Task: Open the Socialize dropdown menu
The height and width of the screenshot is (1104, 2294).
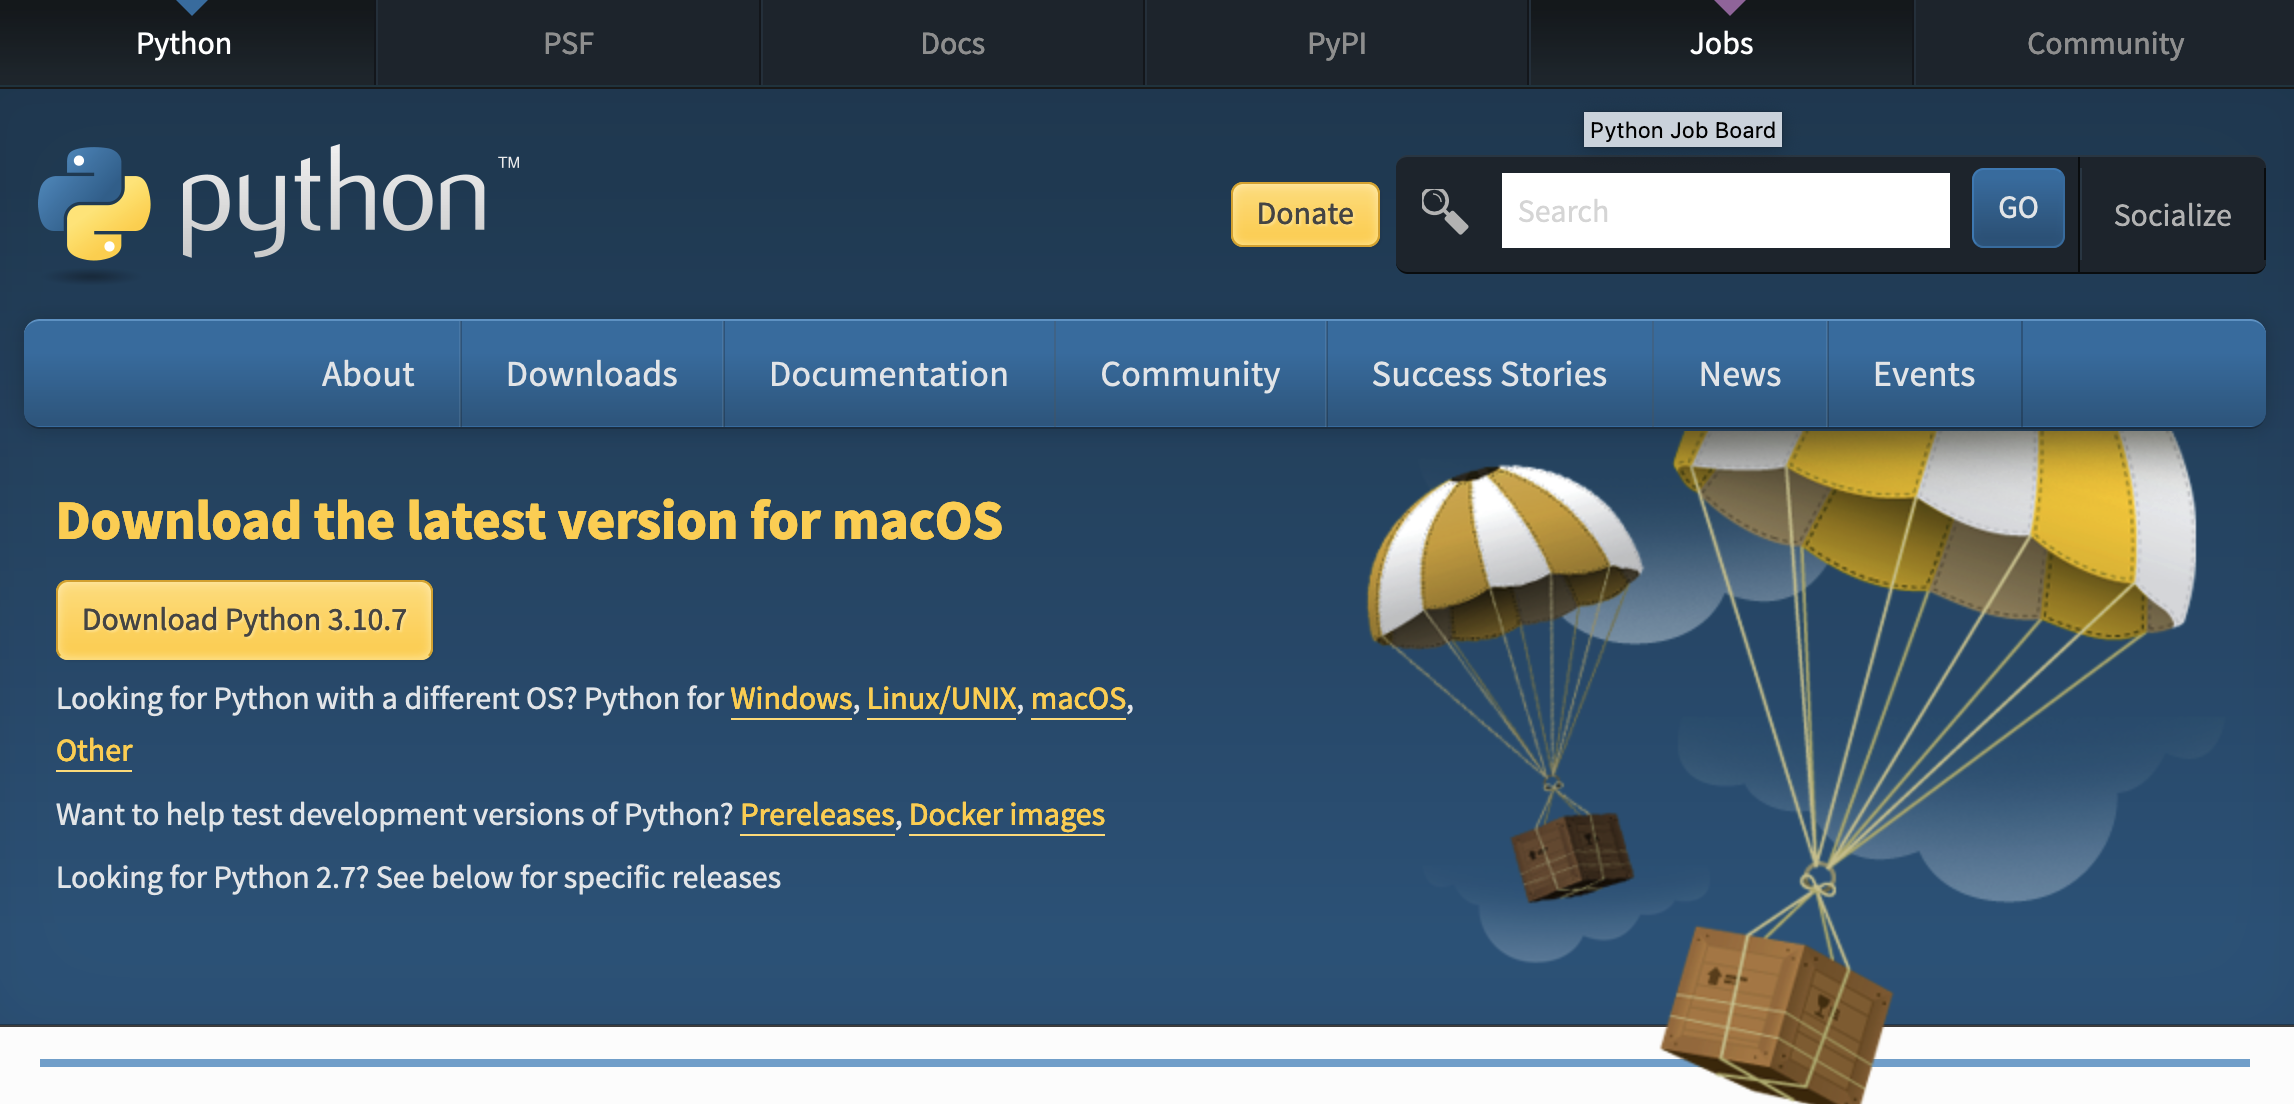Action: coord(2171,215)
